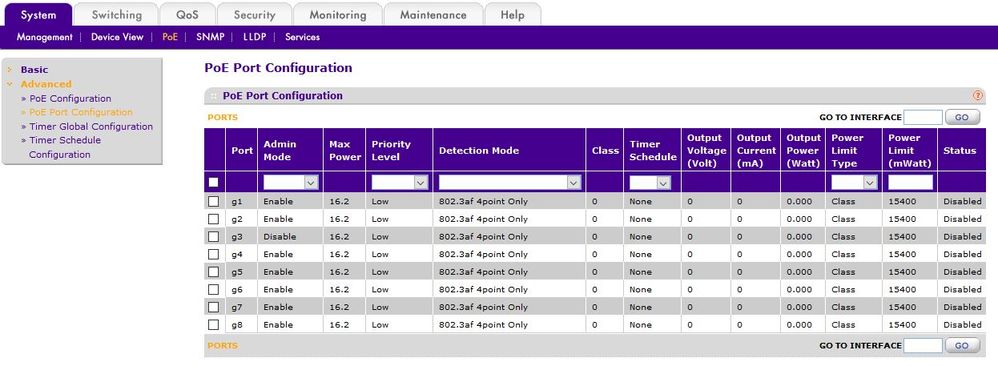Select the header checkbox for all ports
This screenshot has width=998, height=366.
click(214, 183)
